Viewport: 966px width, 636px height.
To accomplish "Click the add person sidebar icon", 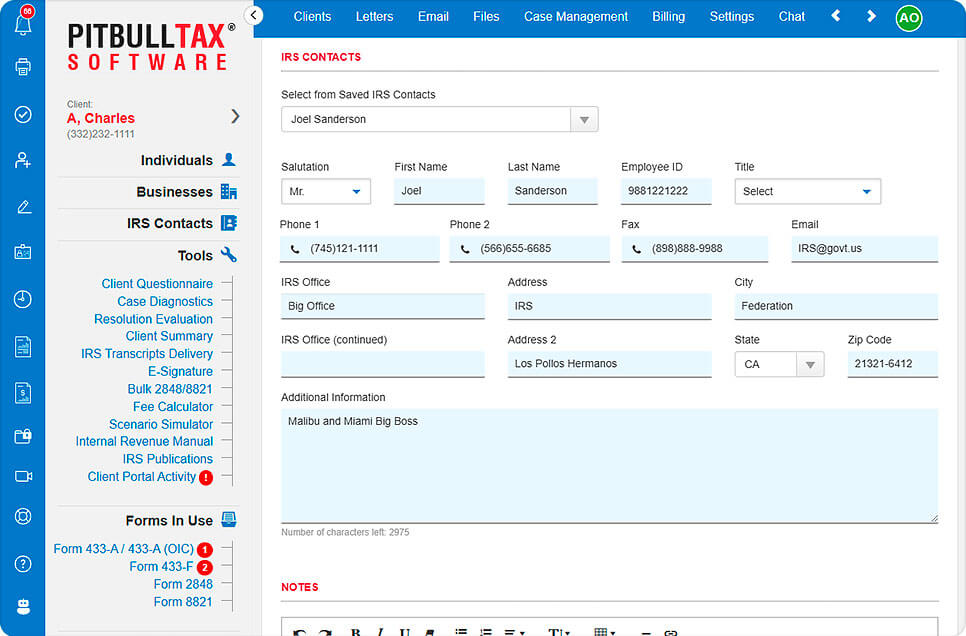I will click(23, 160).
